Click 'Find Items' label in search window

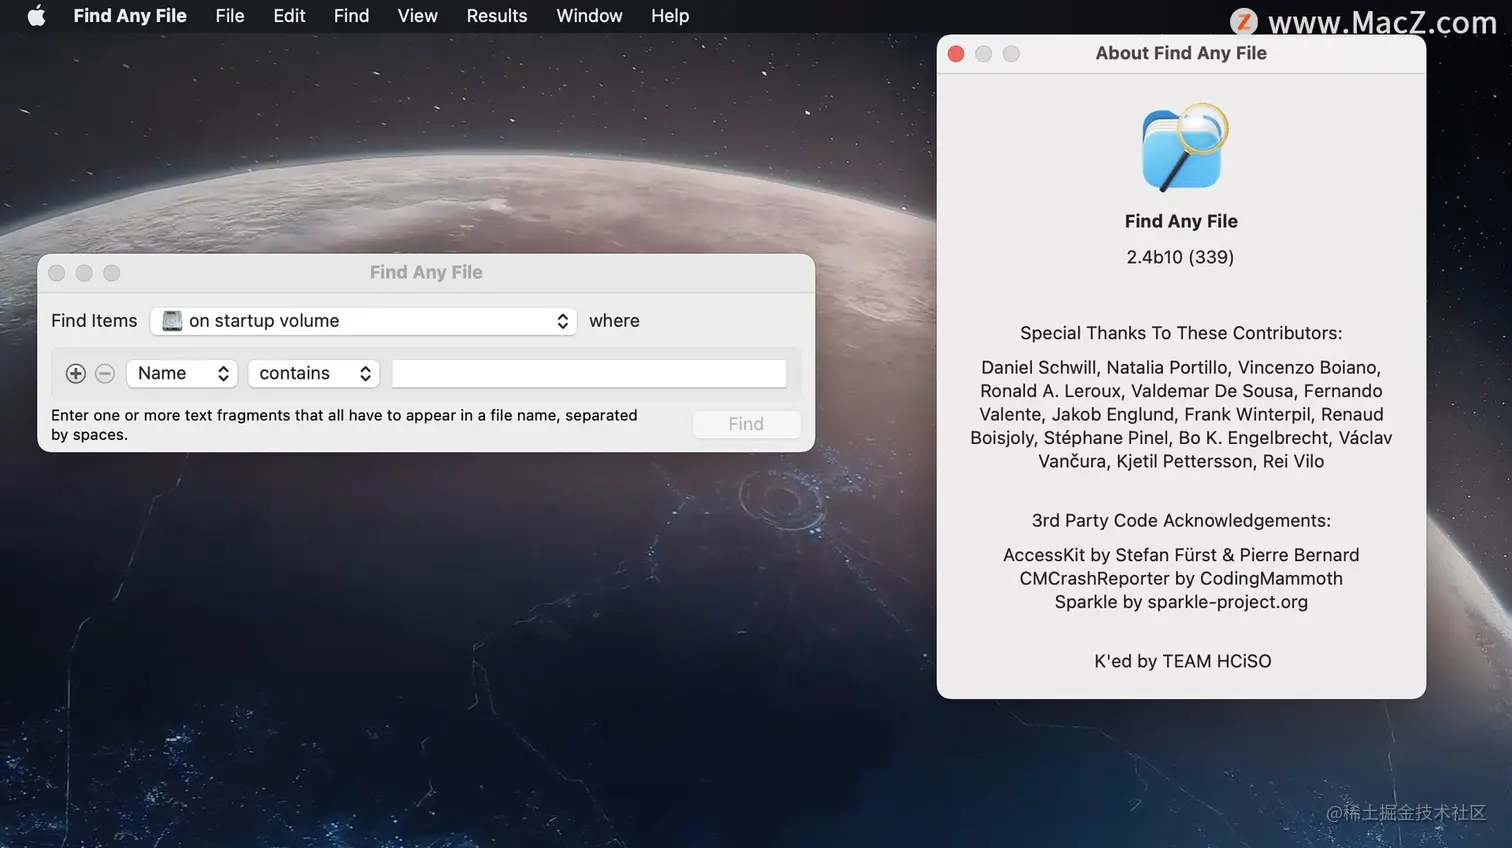click(94, 321)
